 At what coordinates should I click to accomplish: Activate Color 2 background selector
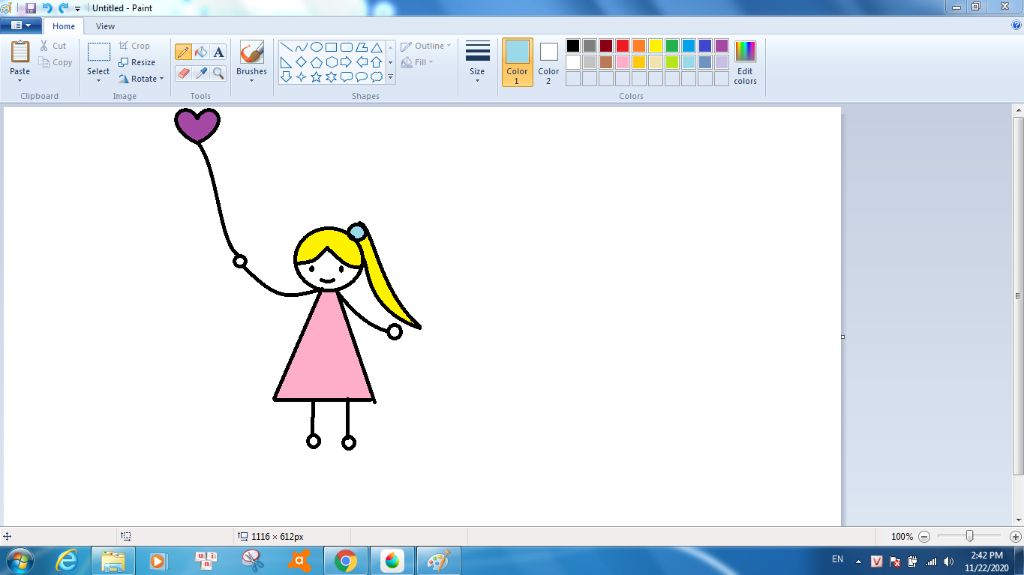pos(549,62)
